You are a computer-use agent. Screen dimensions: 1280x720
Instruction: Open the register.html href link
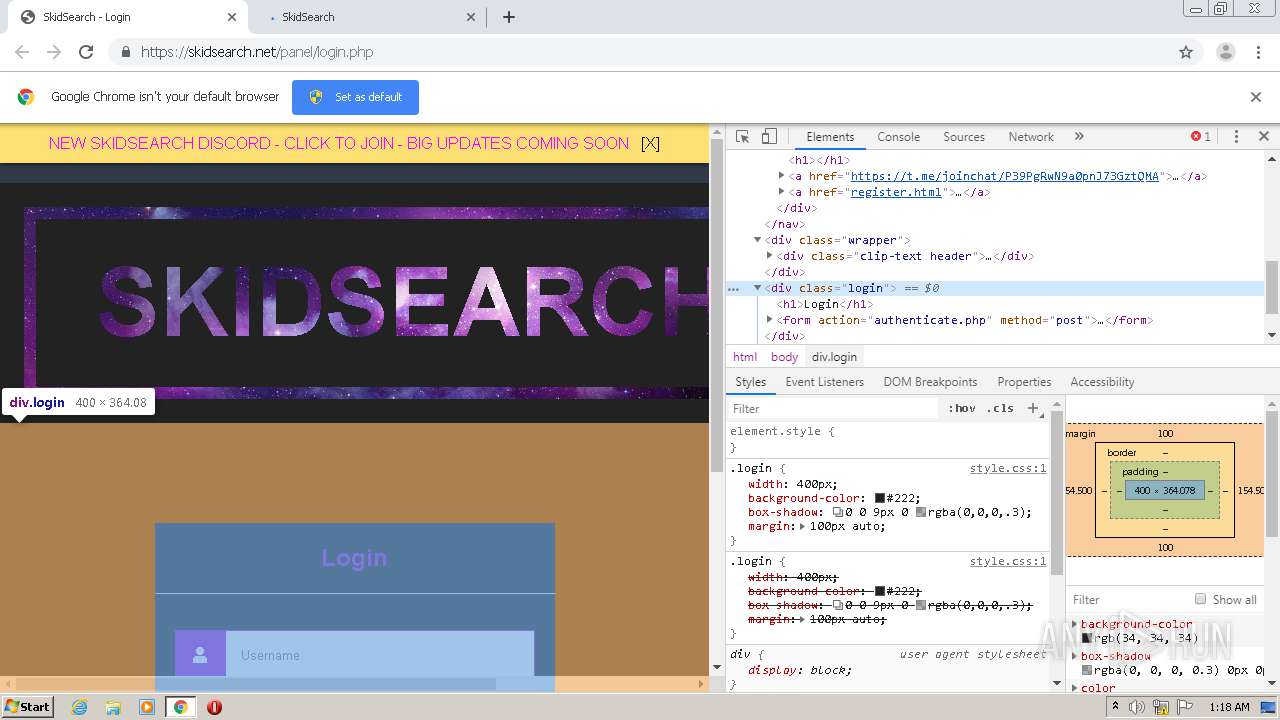[x=896, y=192]
